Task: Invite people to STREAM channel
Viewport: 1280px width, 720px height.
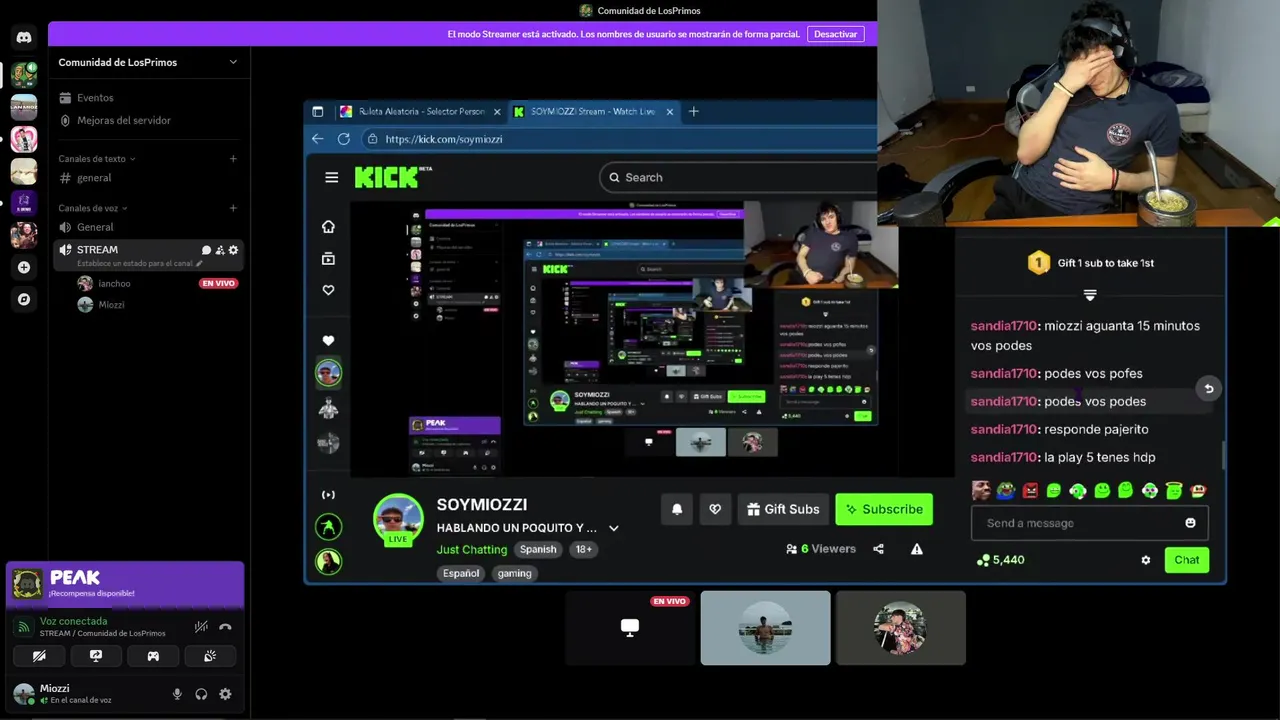Action: 220,250
